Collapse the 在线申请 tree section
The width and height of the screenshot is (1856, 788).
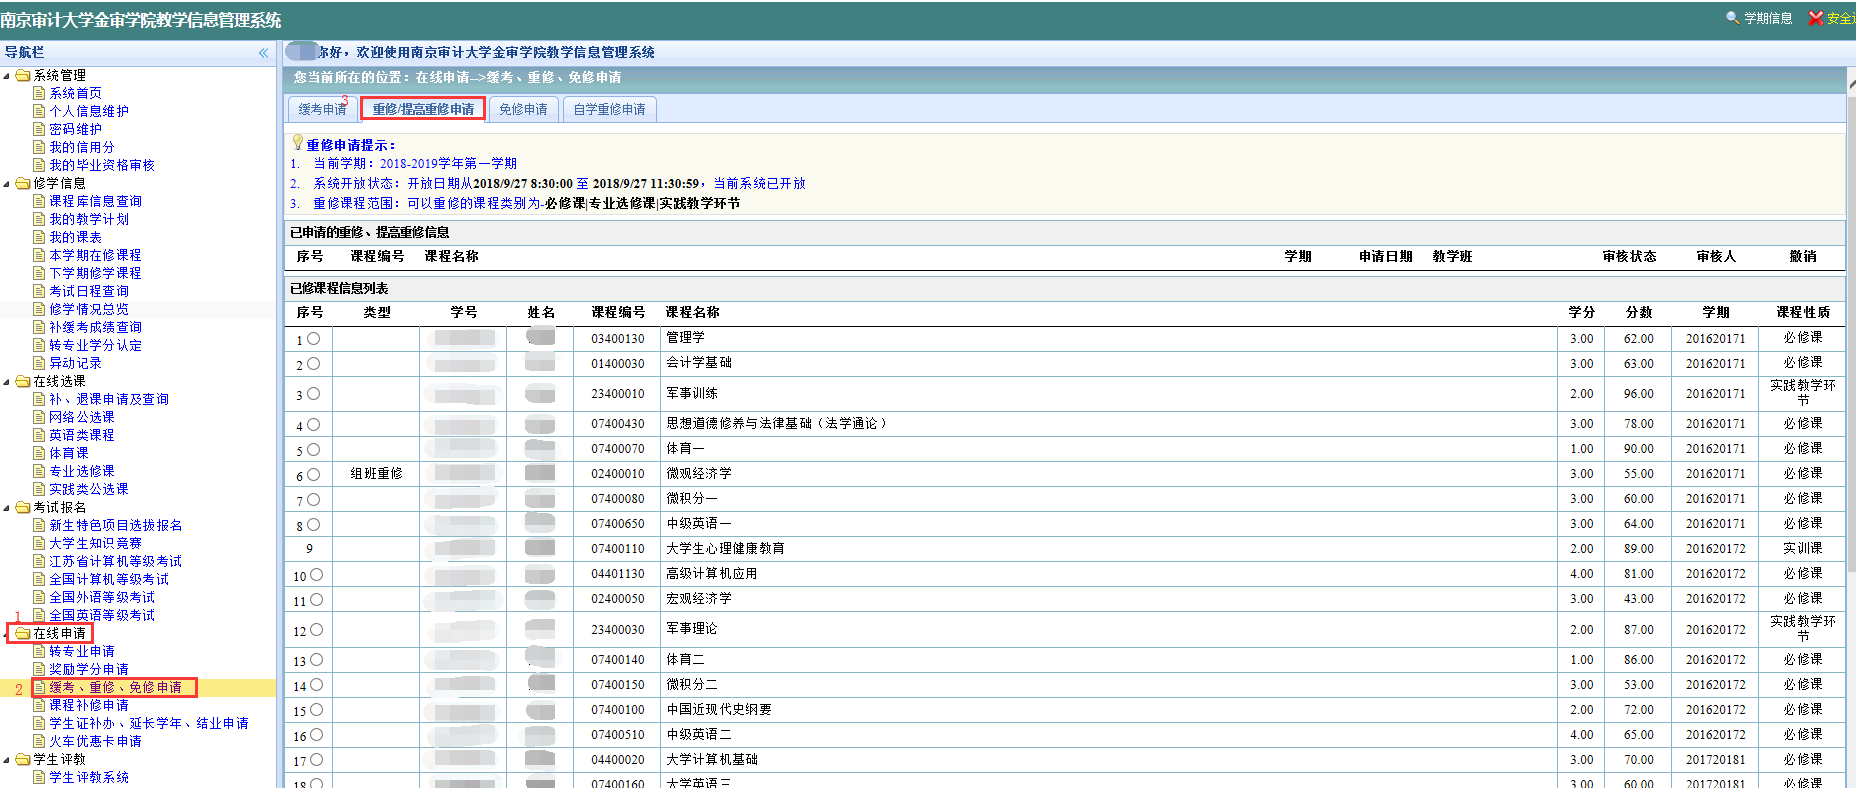[7, 634]
